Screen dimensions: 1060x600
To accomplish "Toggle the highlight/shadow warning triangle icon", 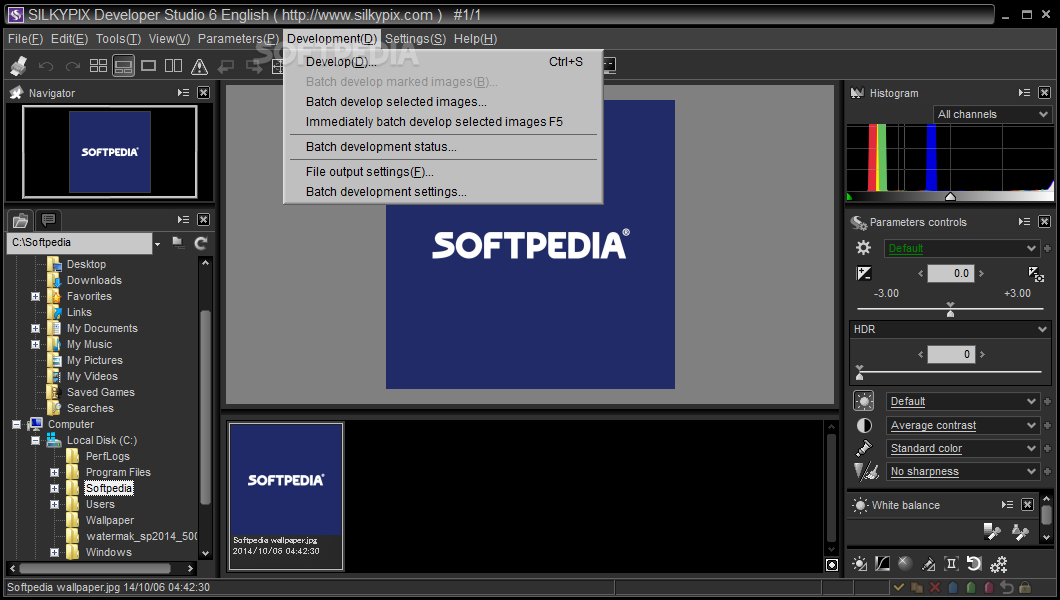I will pyautogui.click(x=199, y=66).
